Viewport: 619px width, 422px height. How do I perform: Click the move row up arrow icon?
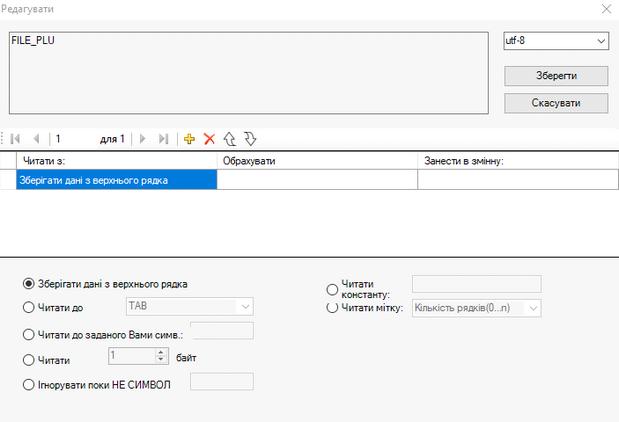tap(229, 139)
